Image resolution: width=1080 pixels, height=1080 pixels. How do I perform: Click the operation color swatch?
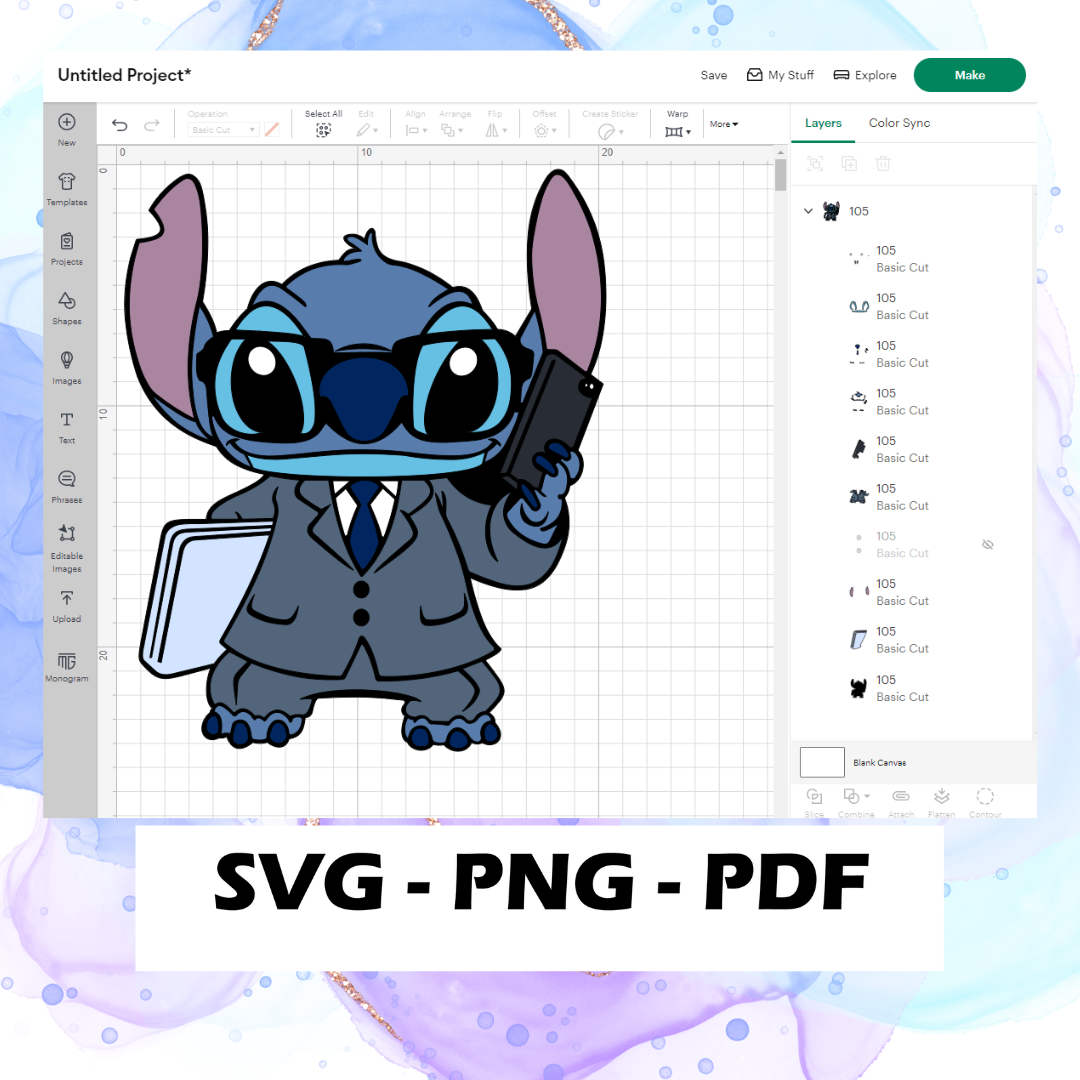tap(272, 129)
